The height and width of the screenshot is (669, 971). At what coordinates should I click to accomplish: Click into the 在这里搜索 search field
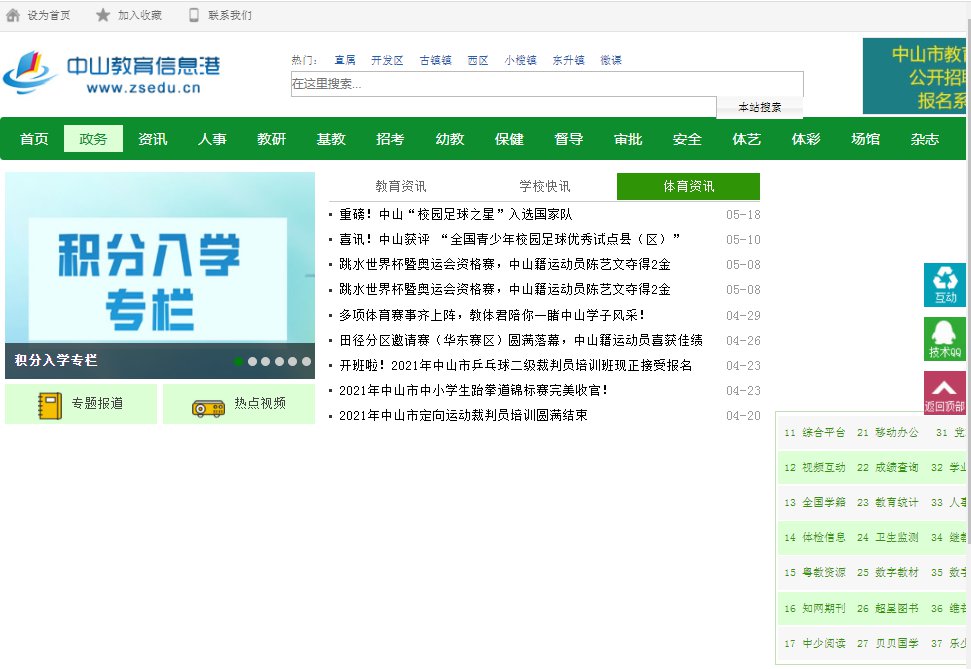pos(546,84)
